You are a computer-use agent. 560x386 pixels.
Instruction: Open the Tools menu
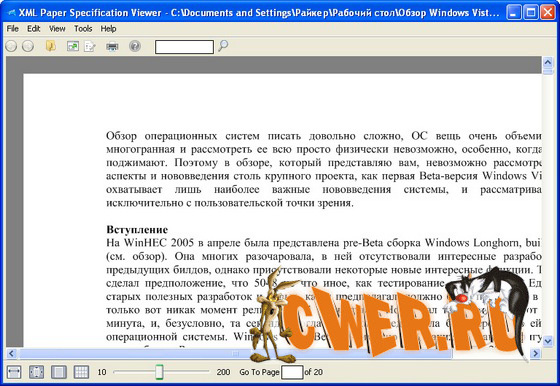[83, 29]
